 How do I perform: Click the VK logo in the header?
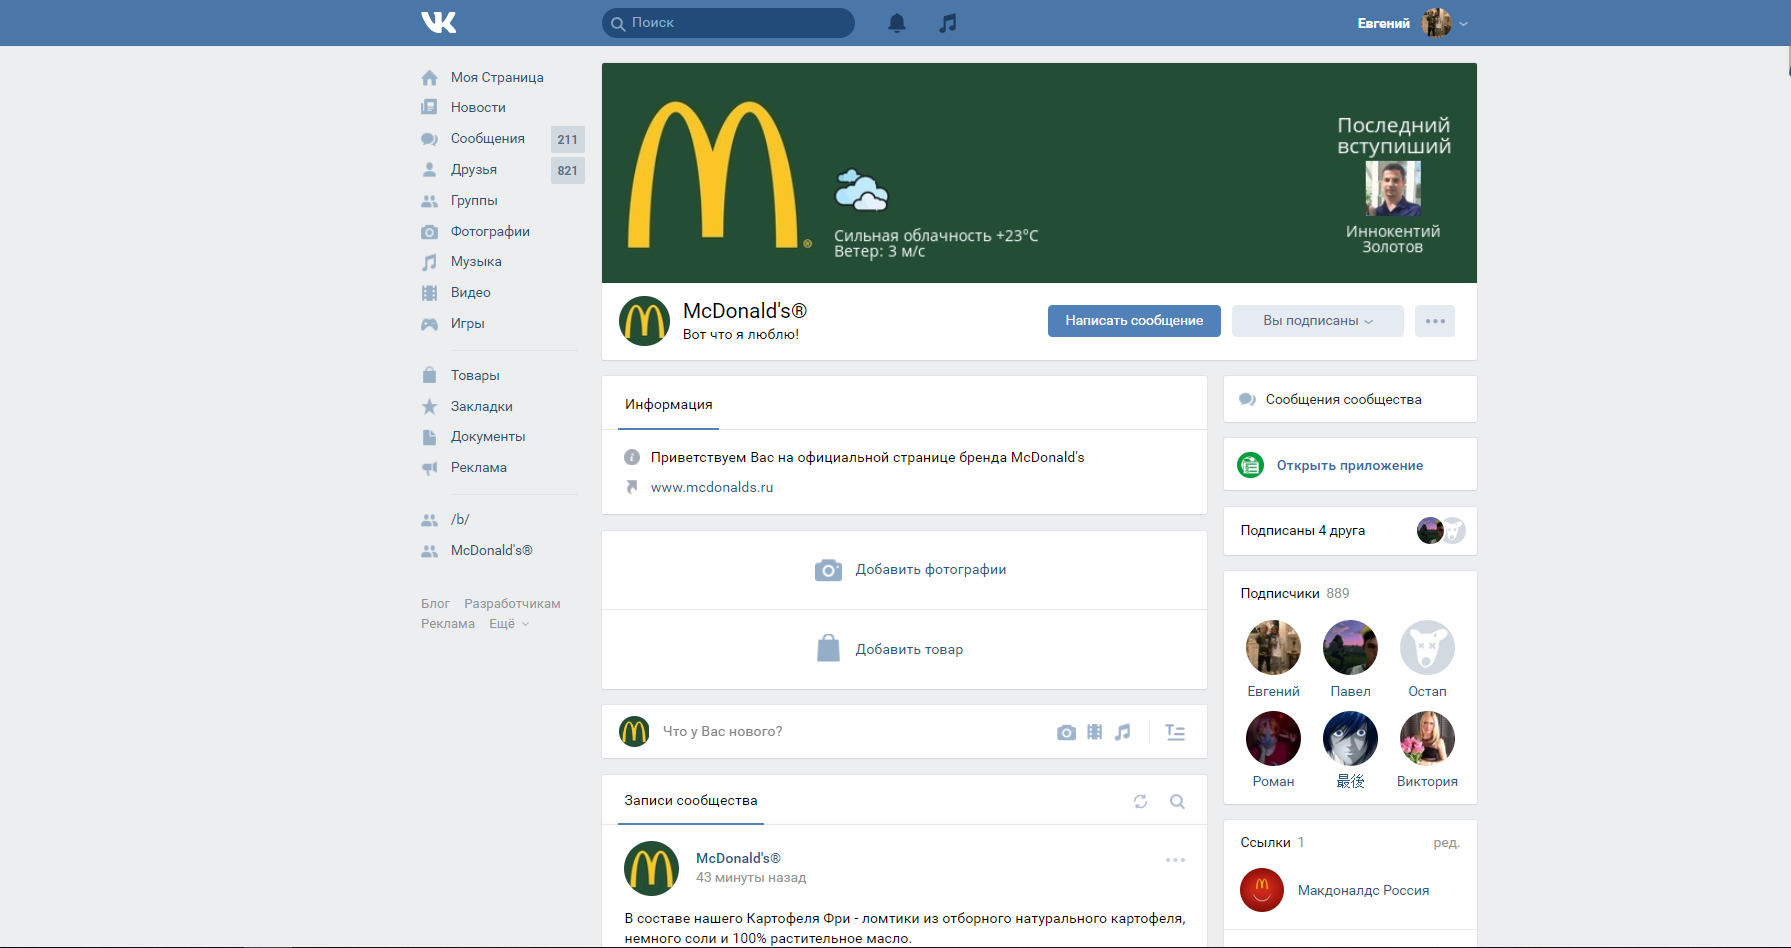438,22
